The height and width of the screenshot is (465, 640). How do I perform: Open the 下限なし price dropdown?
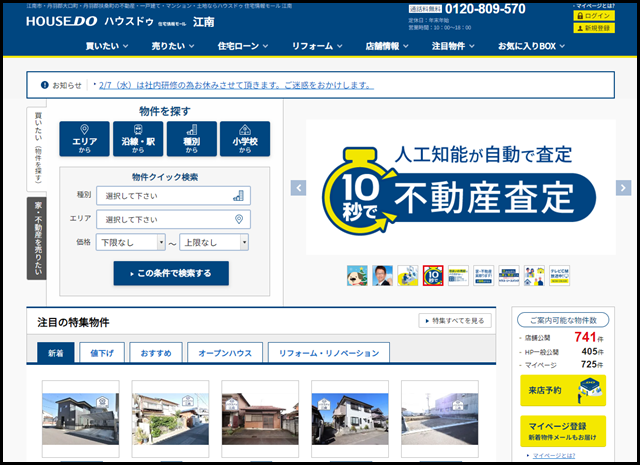[131, 242]
